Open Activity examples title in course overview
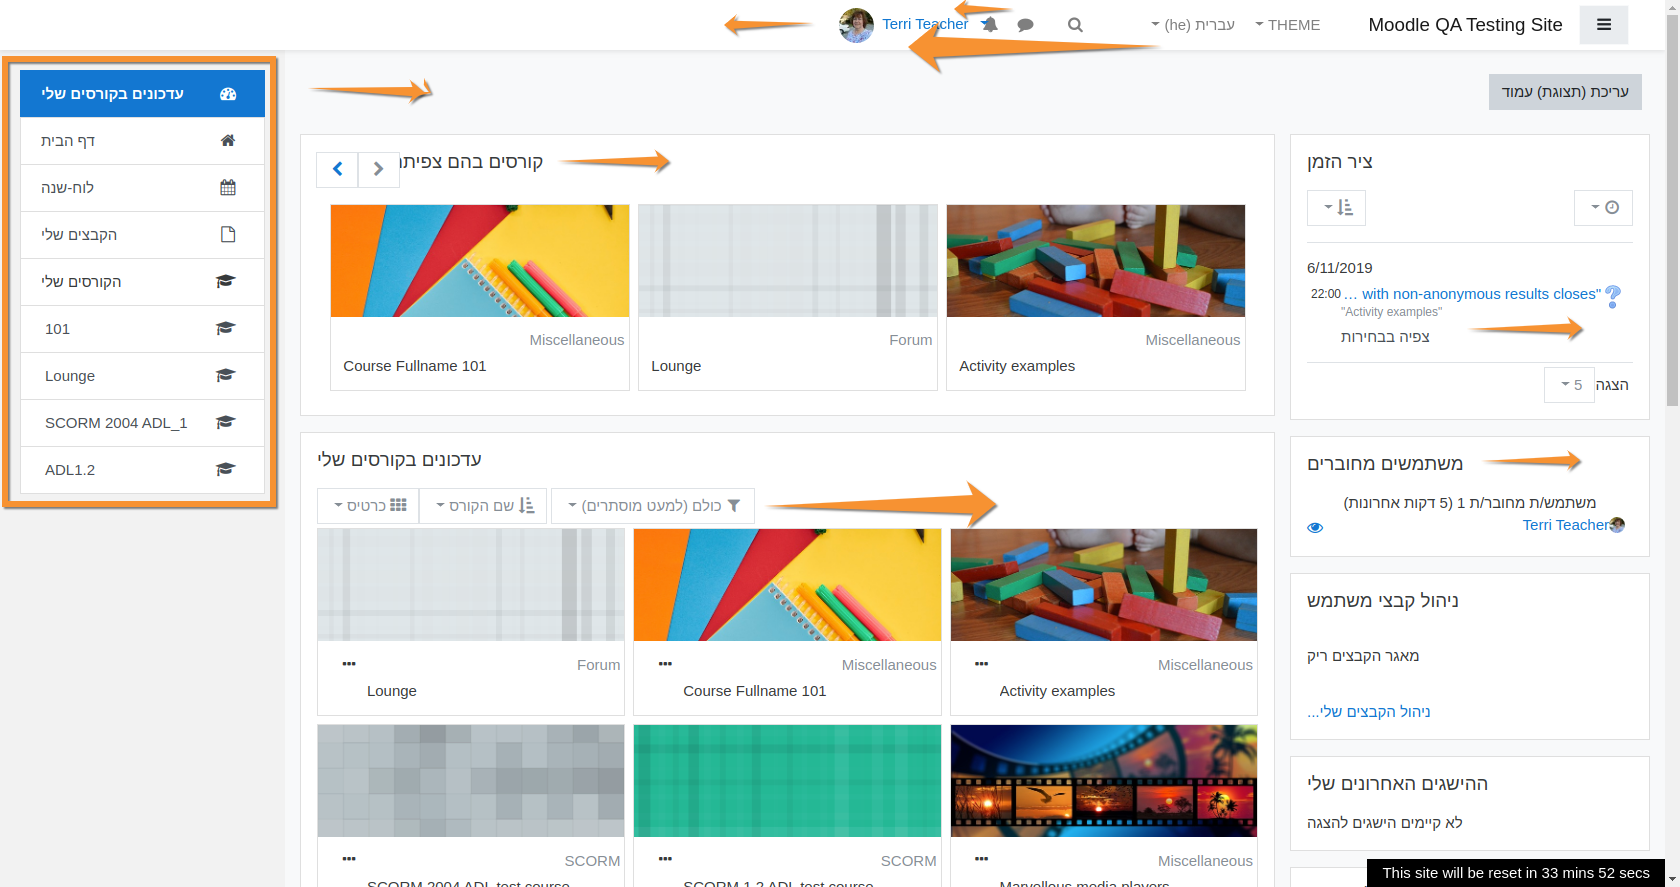Viewport: 1680px width, 887px height. (1057, 691)
